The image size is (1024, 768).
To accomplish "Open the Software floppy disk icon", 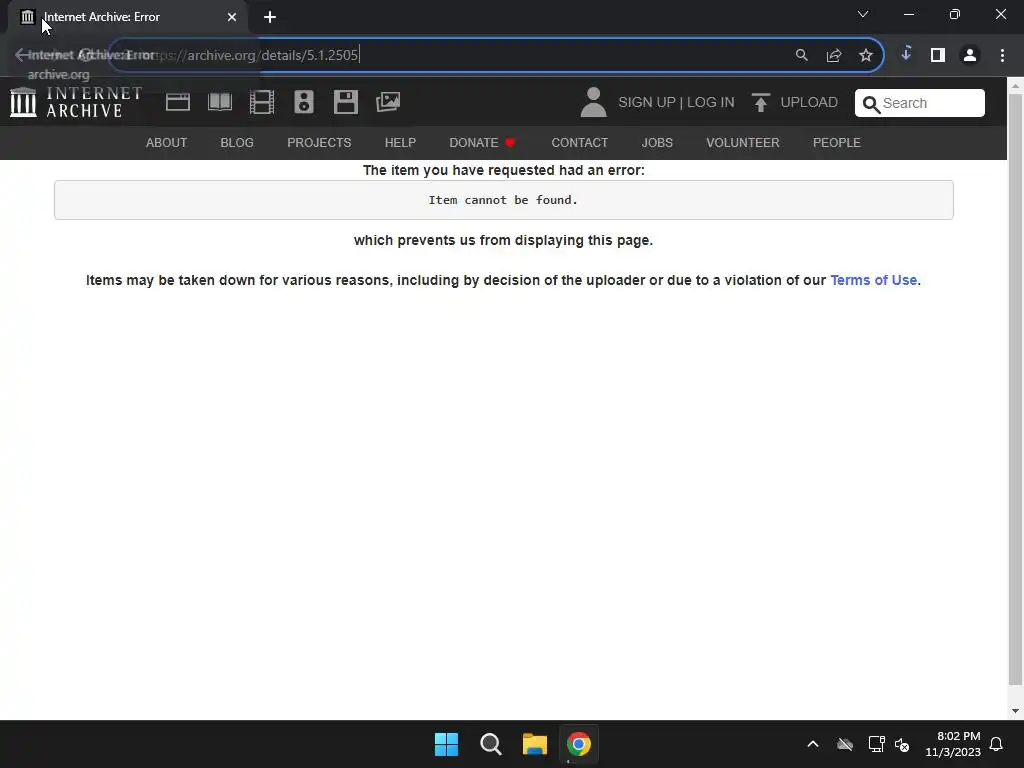I will pyautogui.click(x=345, y=103).
